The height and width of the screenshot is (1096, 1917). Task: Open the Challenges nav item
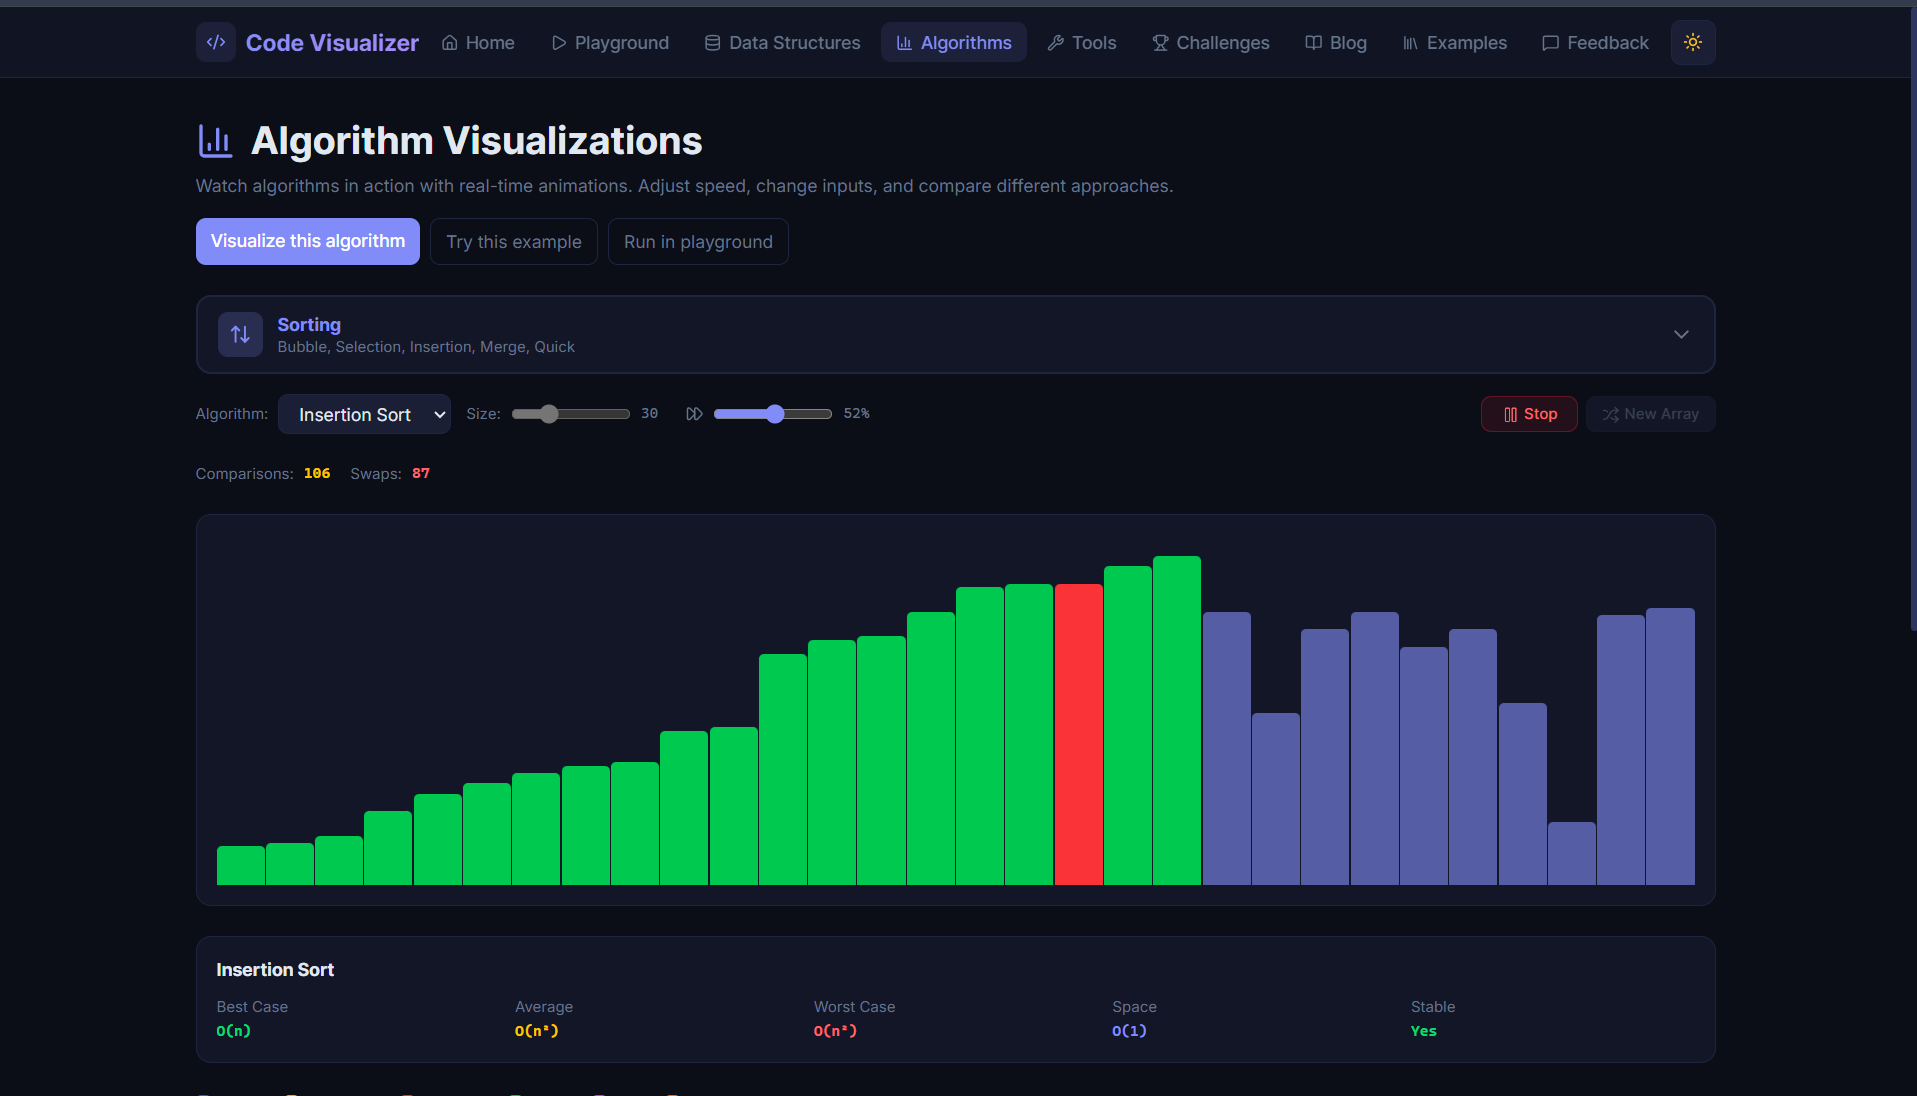pos(1210,42)
